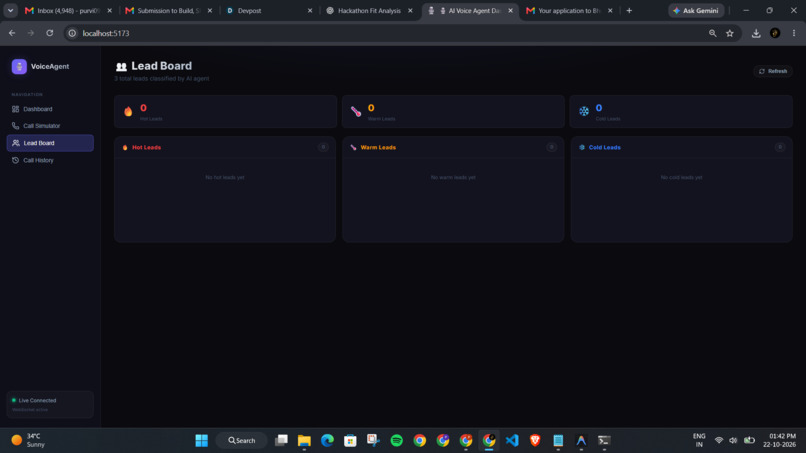Switch ENG IN input language
The height and width of the screenshot is (453, 806).
pyautogui.click(x=699, y=441)
